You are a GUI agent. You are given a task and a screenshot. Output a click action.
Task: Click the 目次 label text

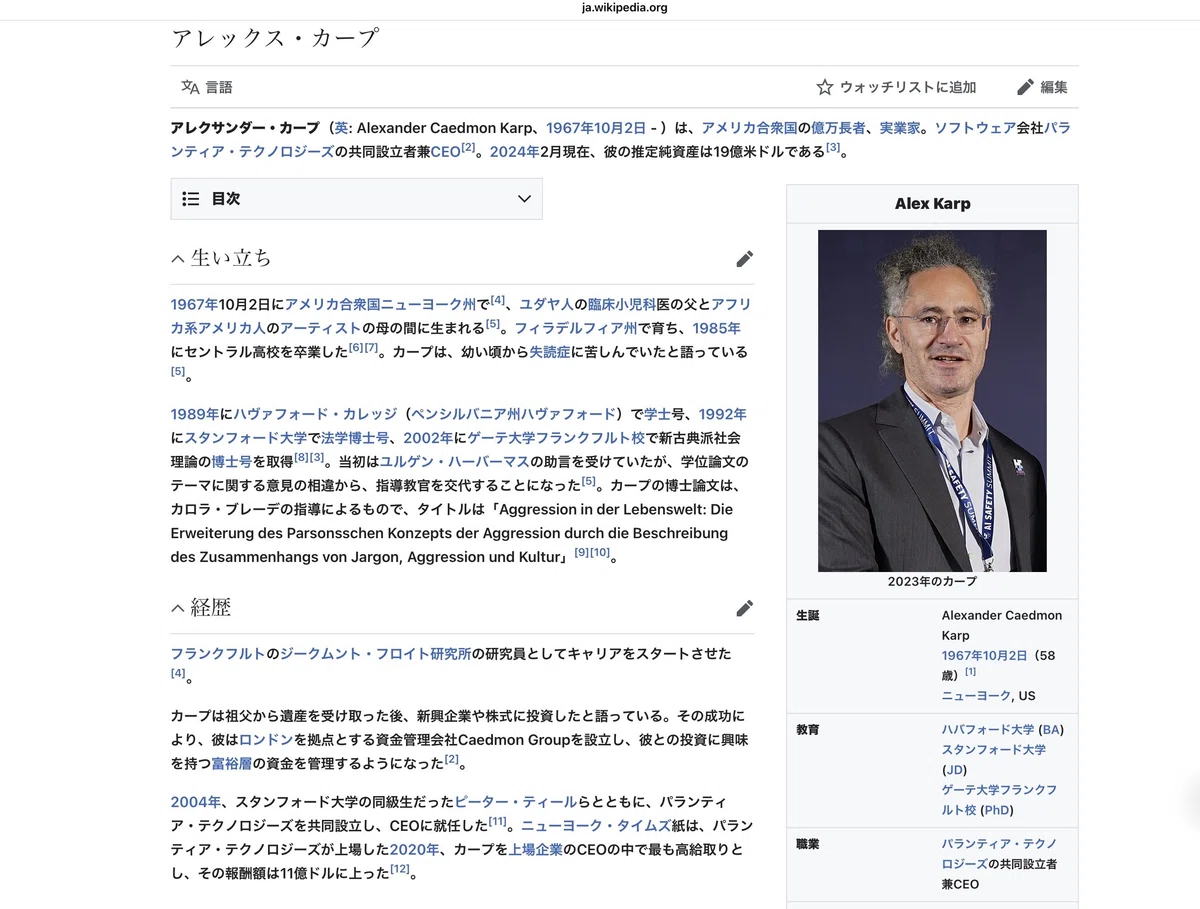226,199
